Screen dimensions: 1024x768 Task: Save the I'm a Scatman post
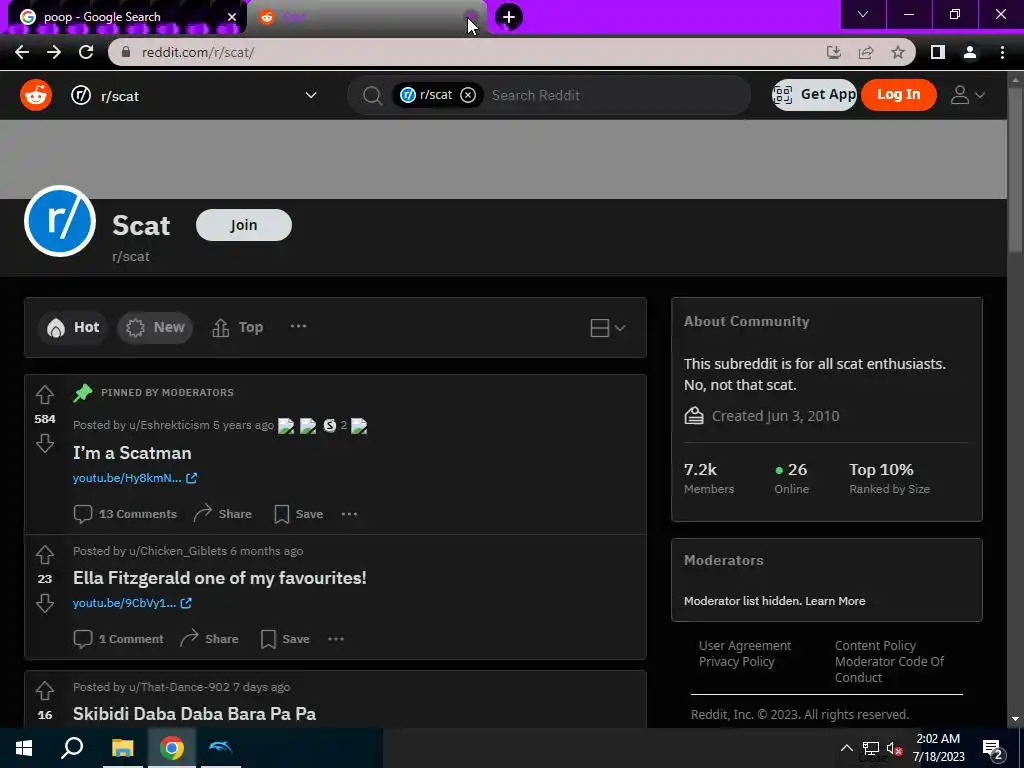coord(298,514)
